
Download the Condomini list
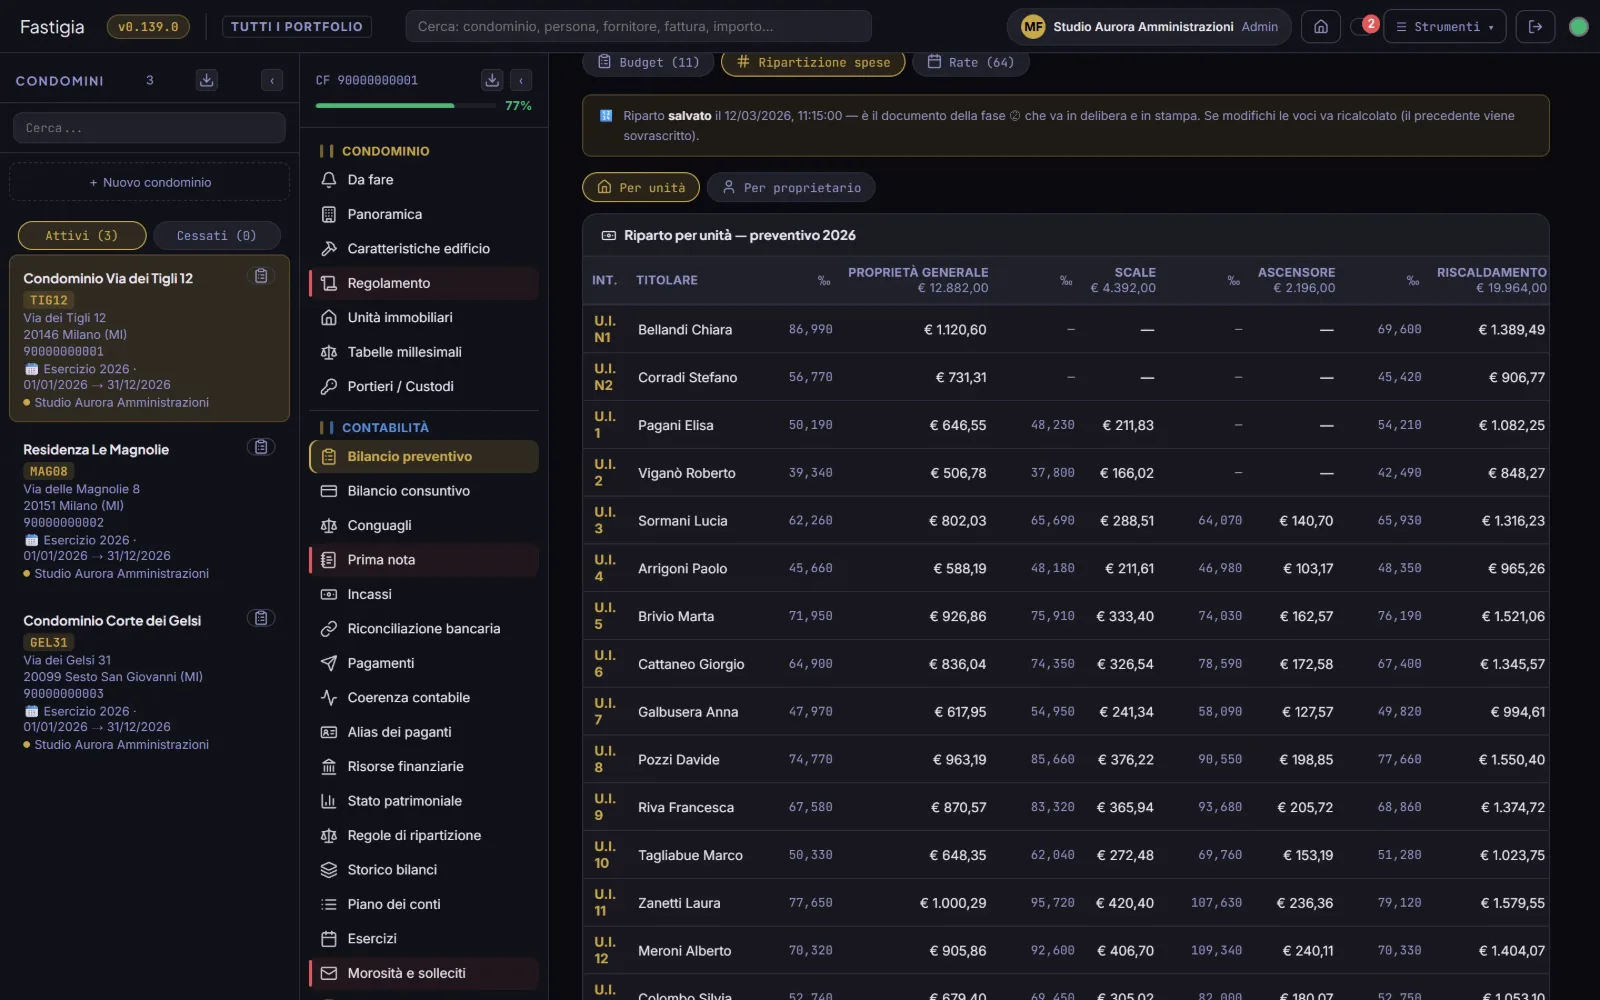(207, 80)
